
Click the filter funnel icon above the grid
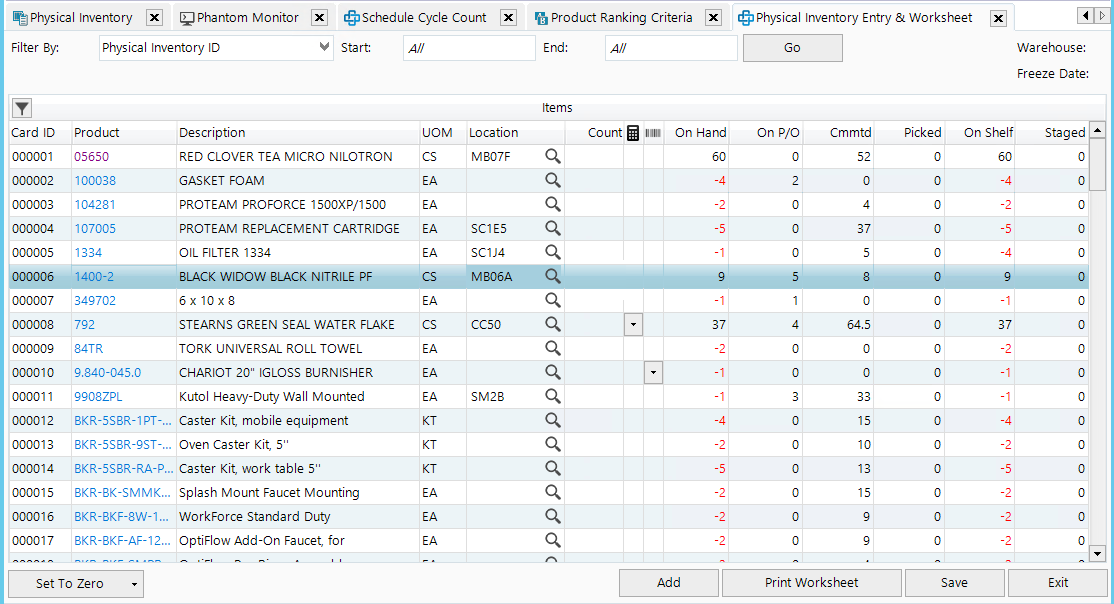tap(21, 108)
